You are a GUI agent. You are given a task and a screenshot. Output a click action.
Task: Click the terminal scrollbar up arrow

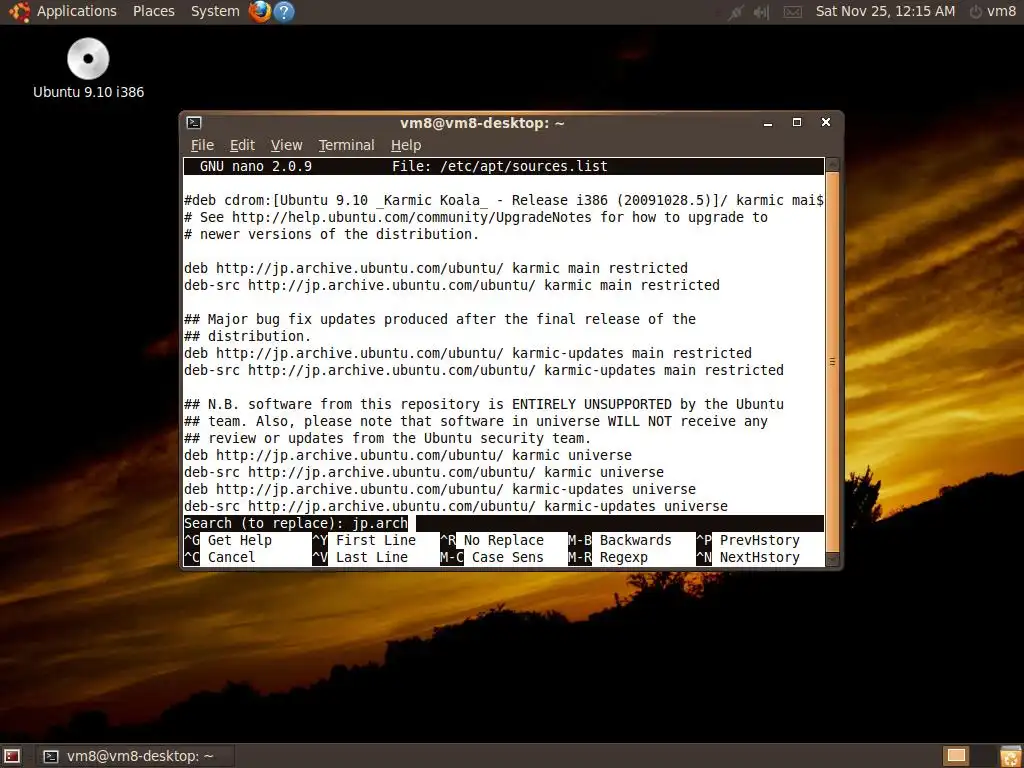coord(832,165)
